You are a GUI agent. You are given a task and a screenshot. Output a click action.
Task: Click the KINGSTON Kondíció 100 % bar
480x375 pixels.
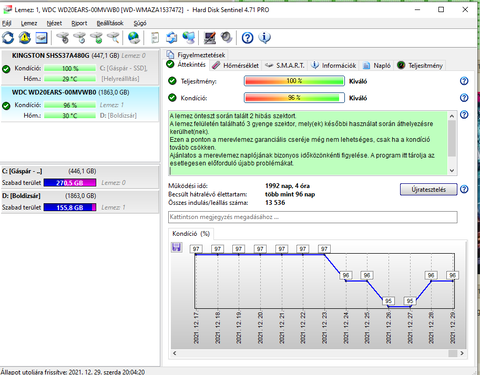70,68
